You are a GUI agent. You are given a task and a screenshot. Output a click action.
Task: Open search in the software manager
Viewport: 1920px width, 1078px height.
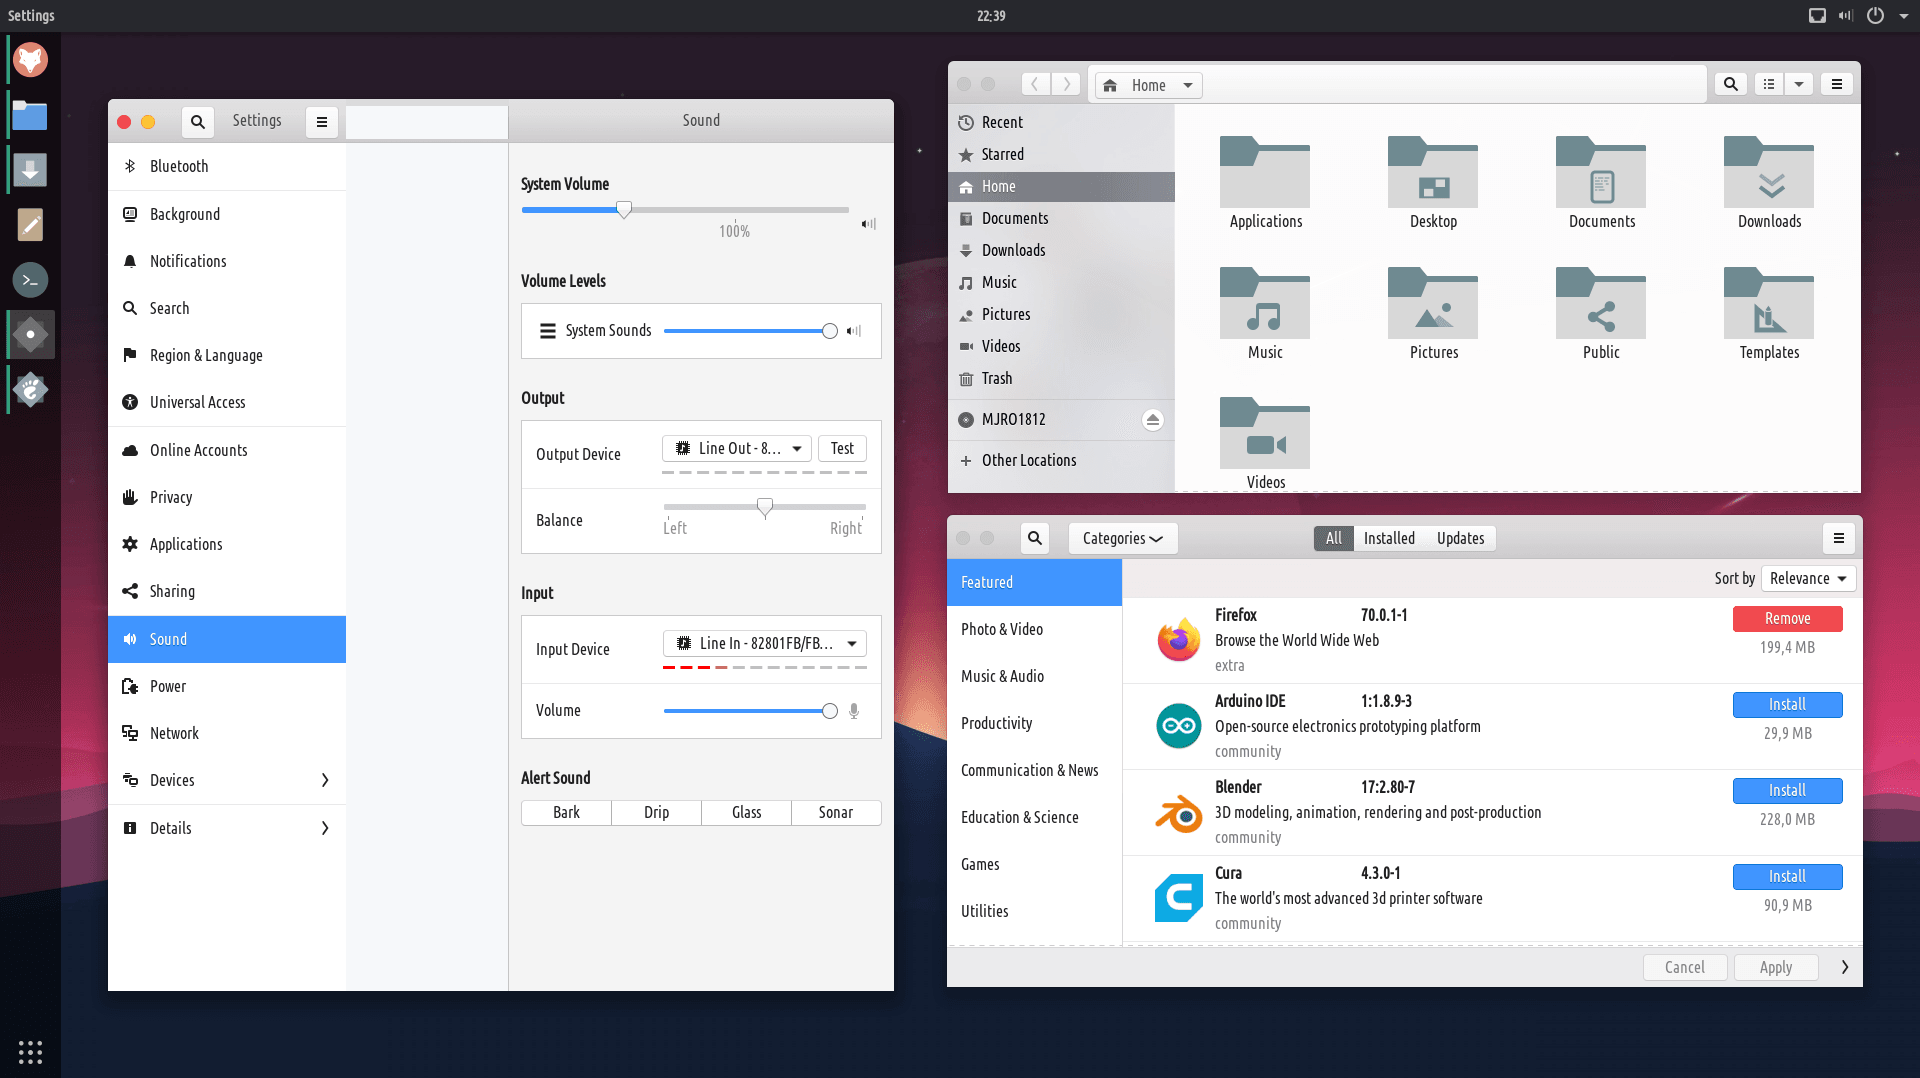coord(1035,538)
